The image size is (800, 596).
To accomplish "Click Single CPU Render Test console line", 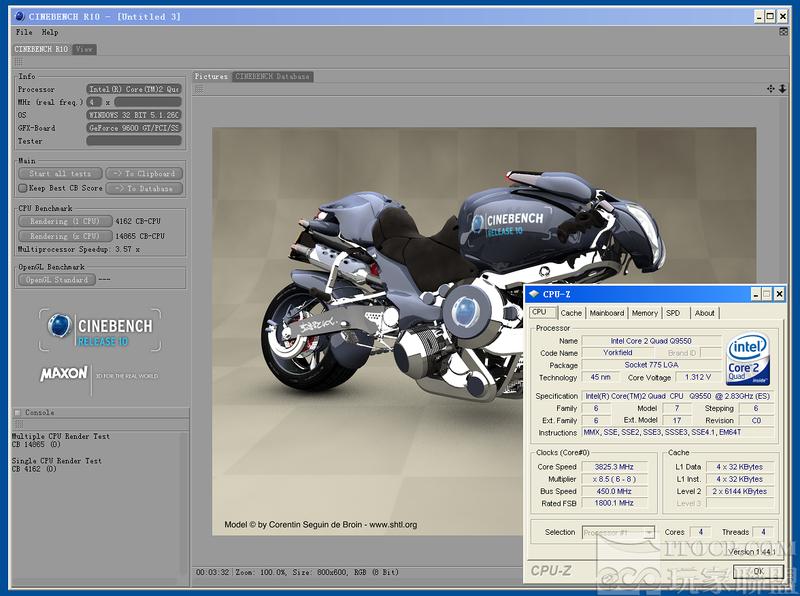I will tap(57, 461).
